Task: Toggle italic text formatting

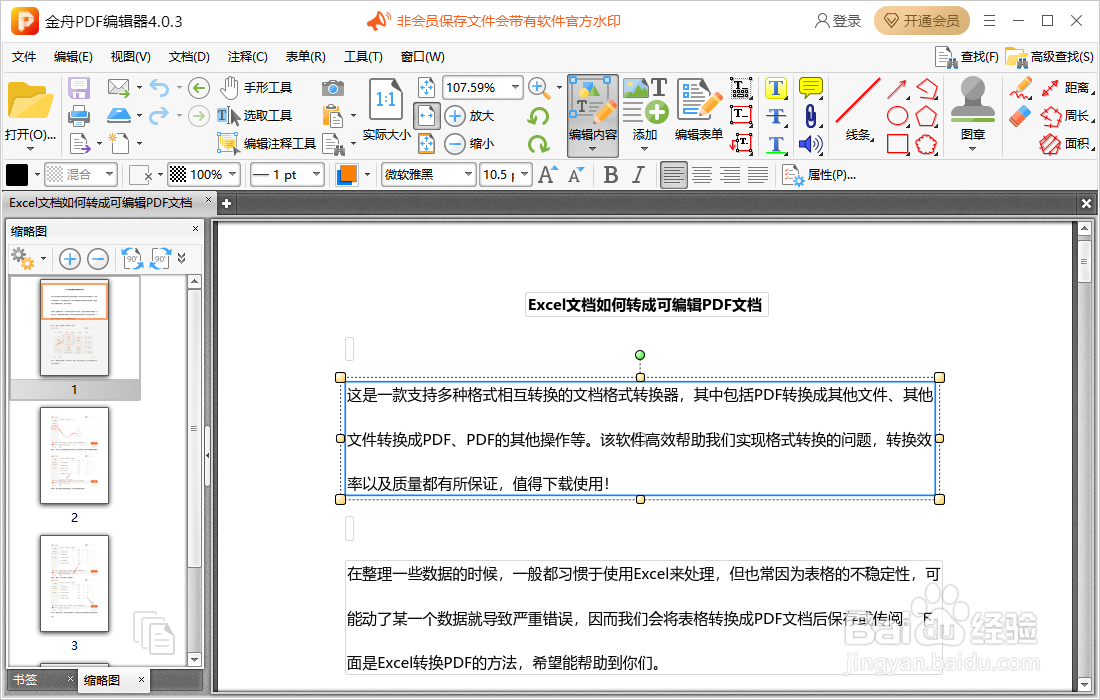Action: point(638,175)
